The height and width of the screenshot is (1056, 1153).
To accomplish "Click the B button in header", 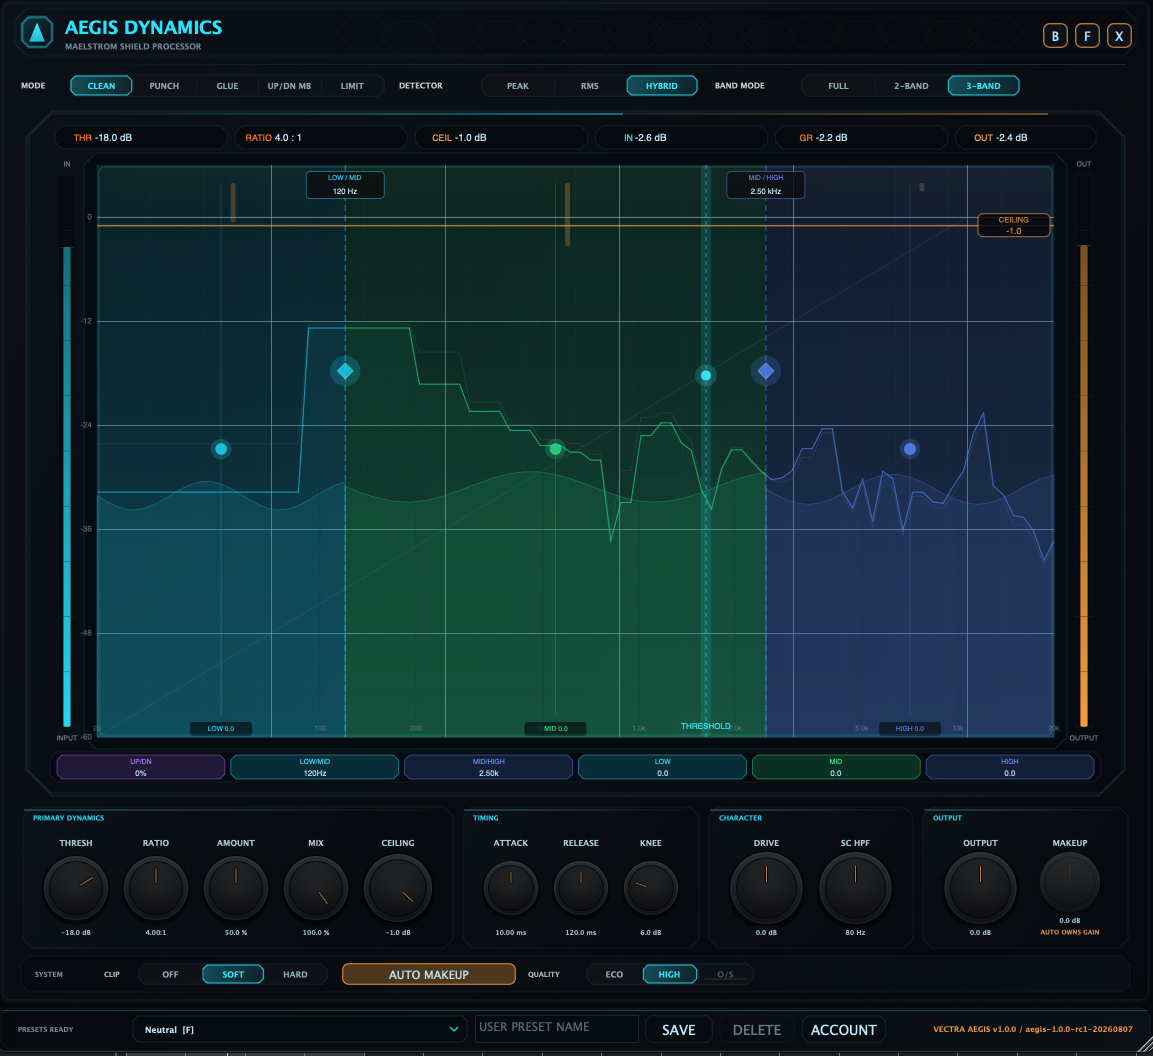I will point(1055,35).
